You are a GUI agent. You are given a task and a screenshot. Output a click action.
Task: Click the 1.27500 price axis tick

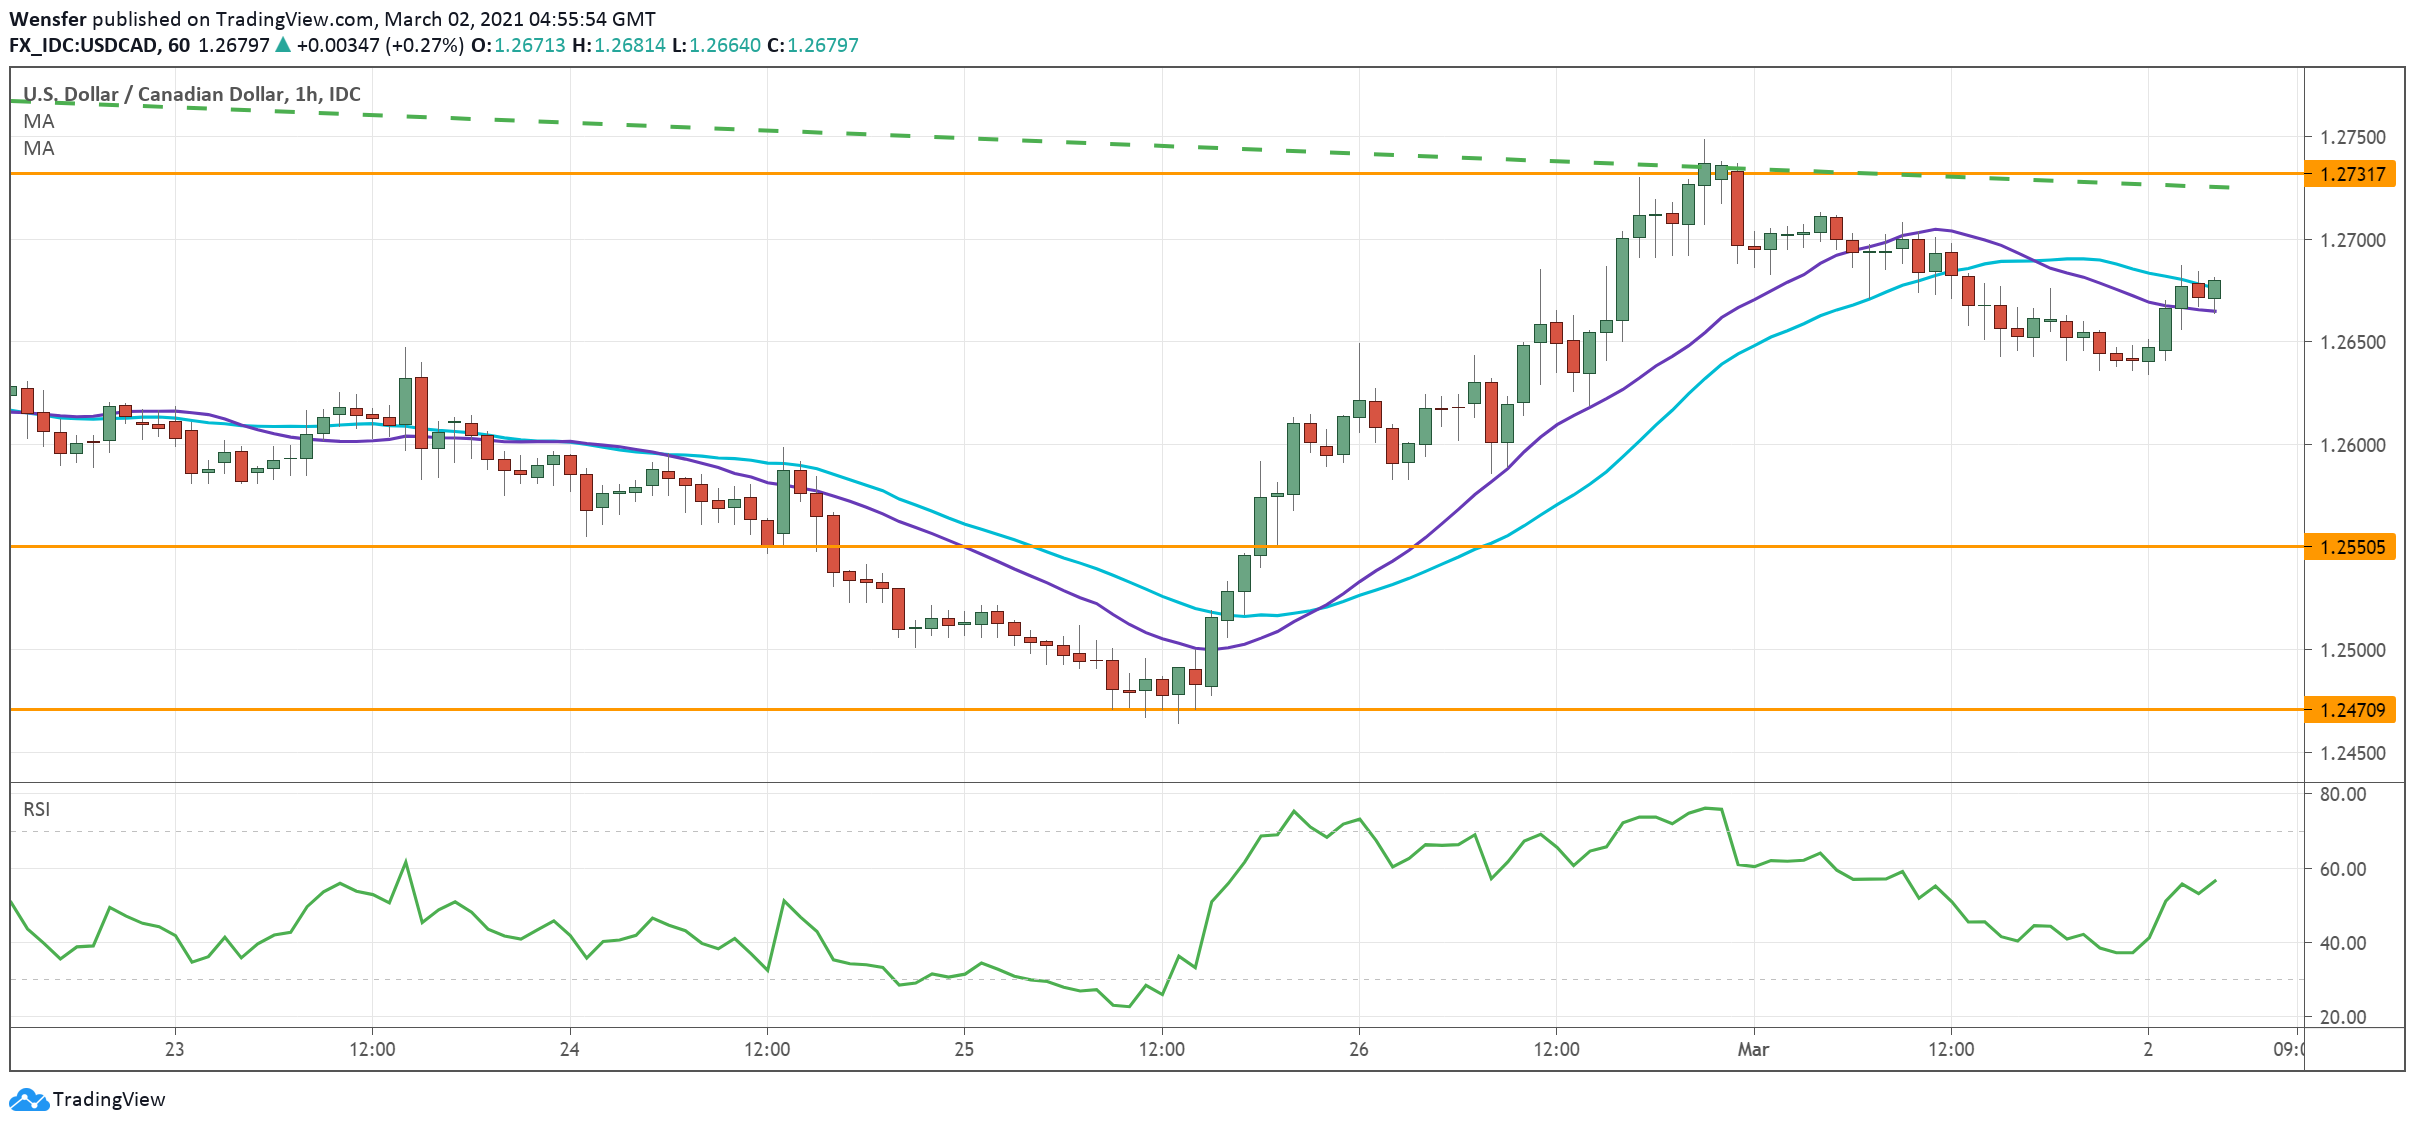coord(2352,137)
